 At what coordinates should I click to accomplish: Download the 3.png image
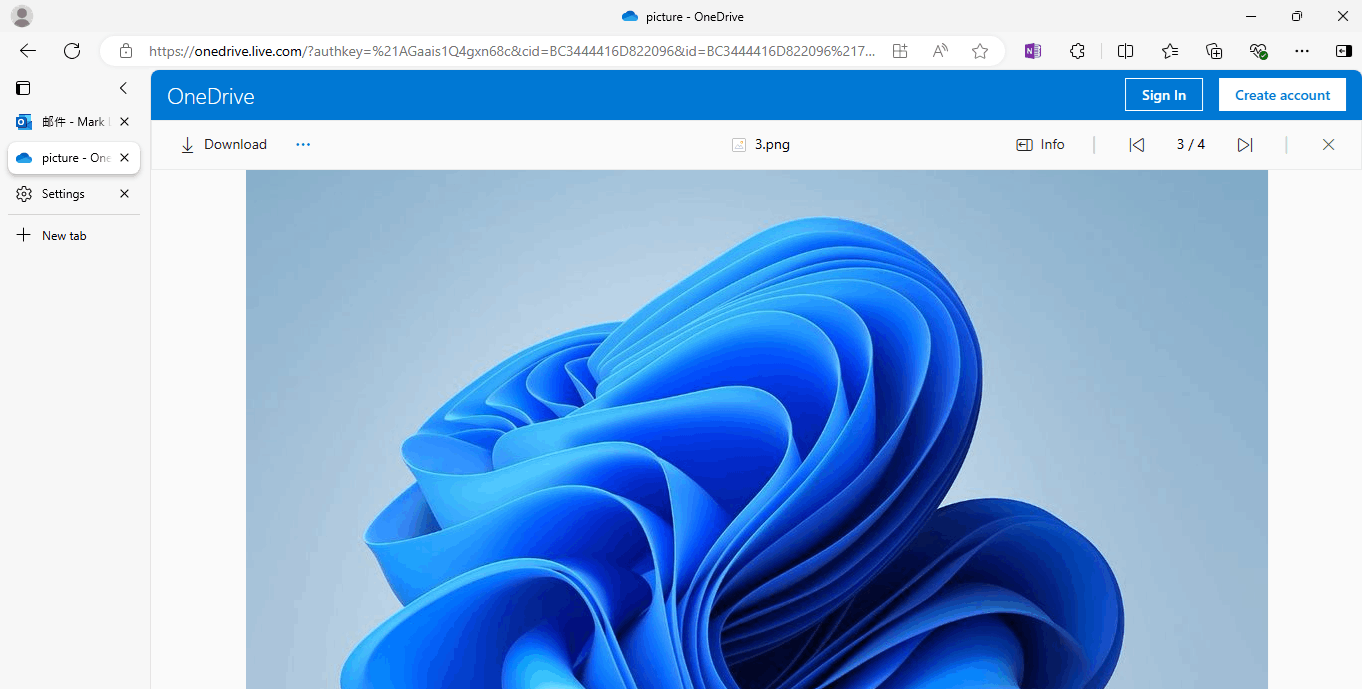[224, 145]
